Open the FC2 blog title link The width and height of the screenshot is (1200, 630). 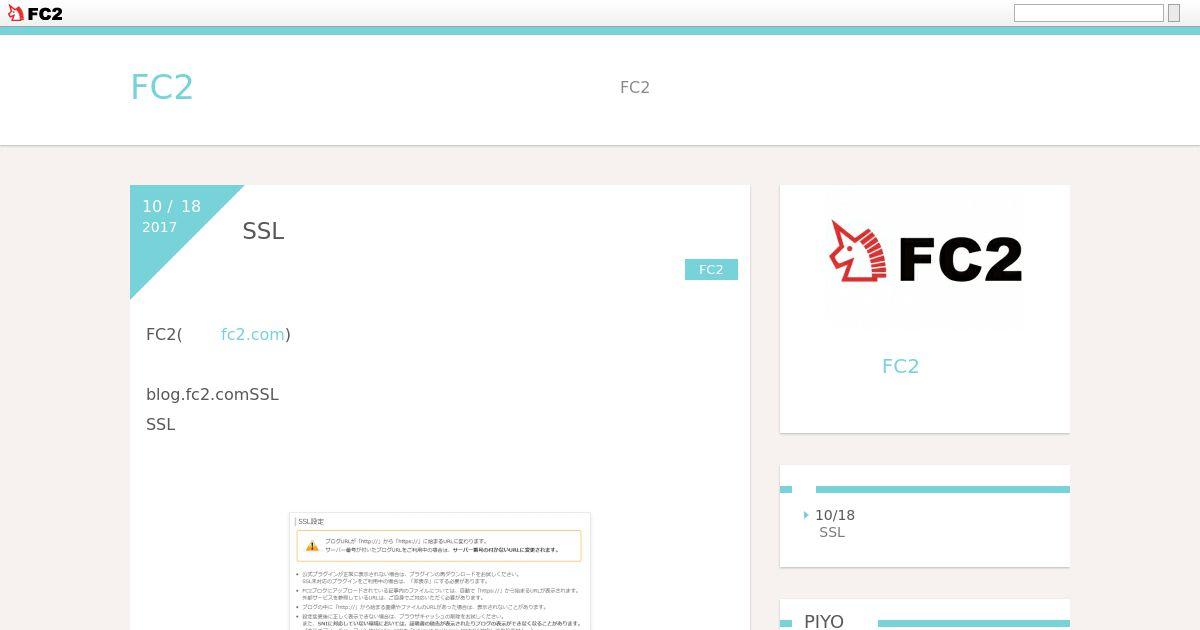[161, 87]
